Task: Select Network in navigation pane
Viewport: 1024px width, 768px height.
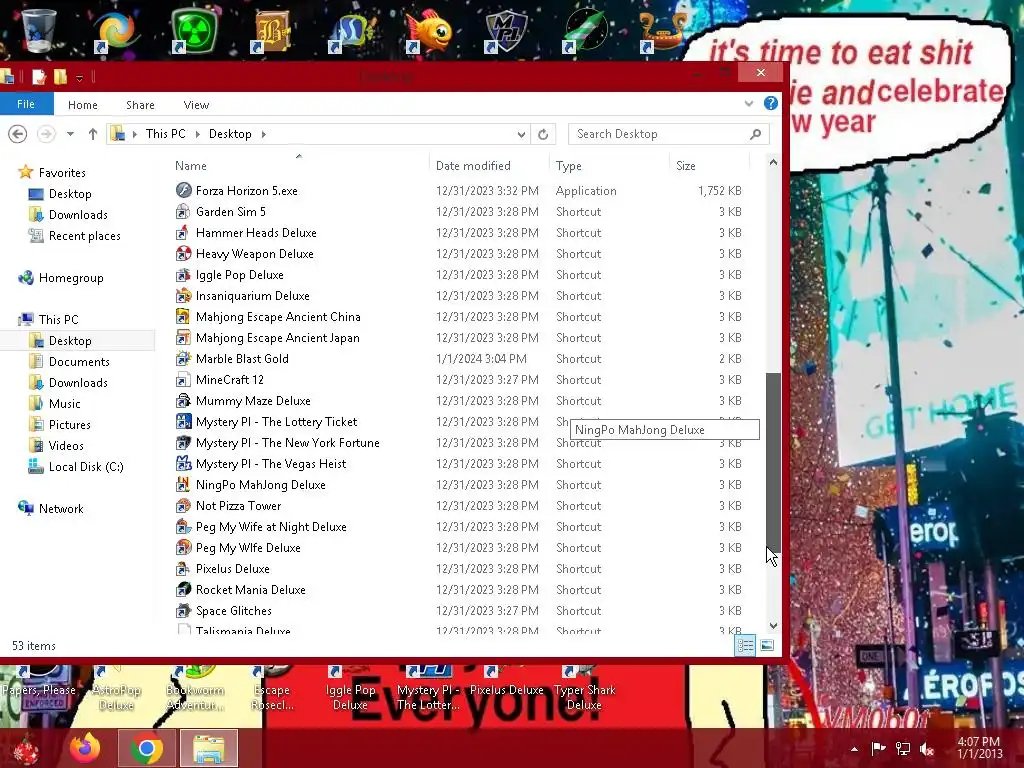Action: pyautogui.click(x=61, y=509)
